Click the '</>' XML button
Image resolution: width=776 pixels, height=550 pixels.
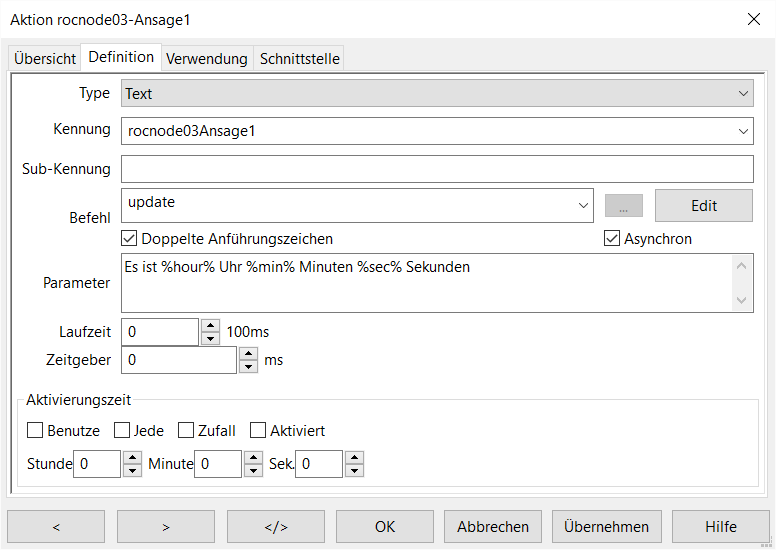[275, 527]
